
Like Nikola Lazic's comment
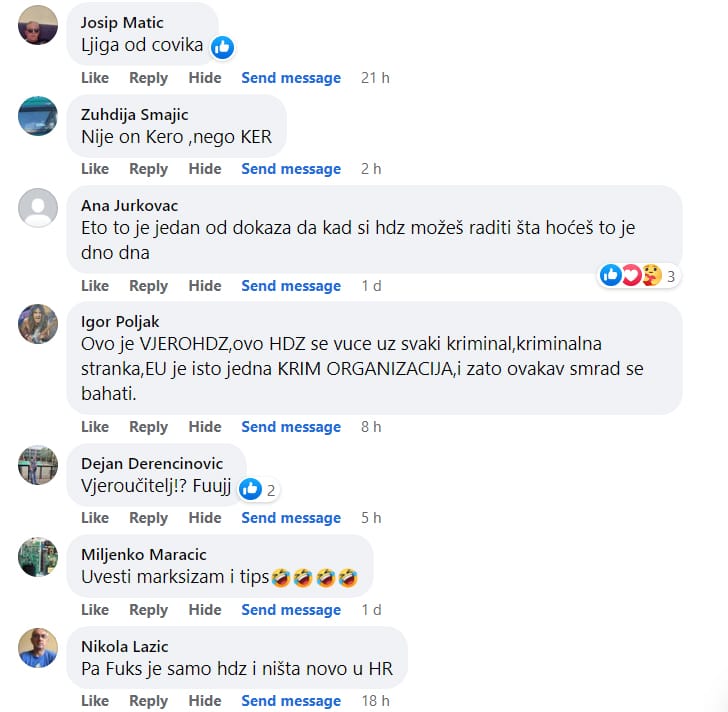click(x=95, y=701)
